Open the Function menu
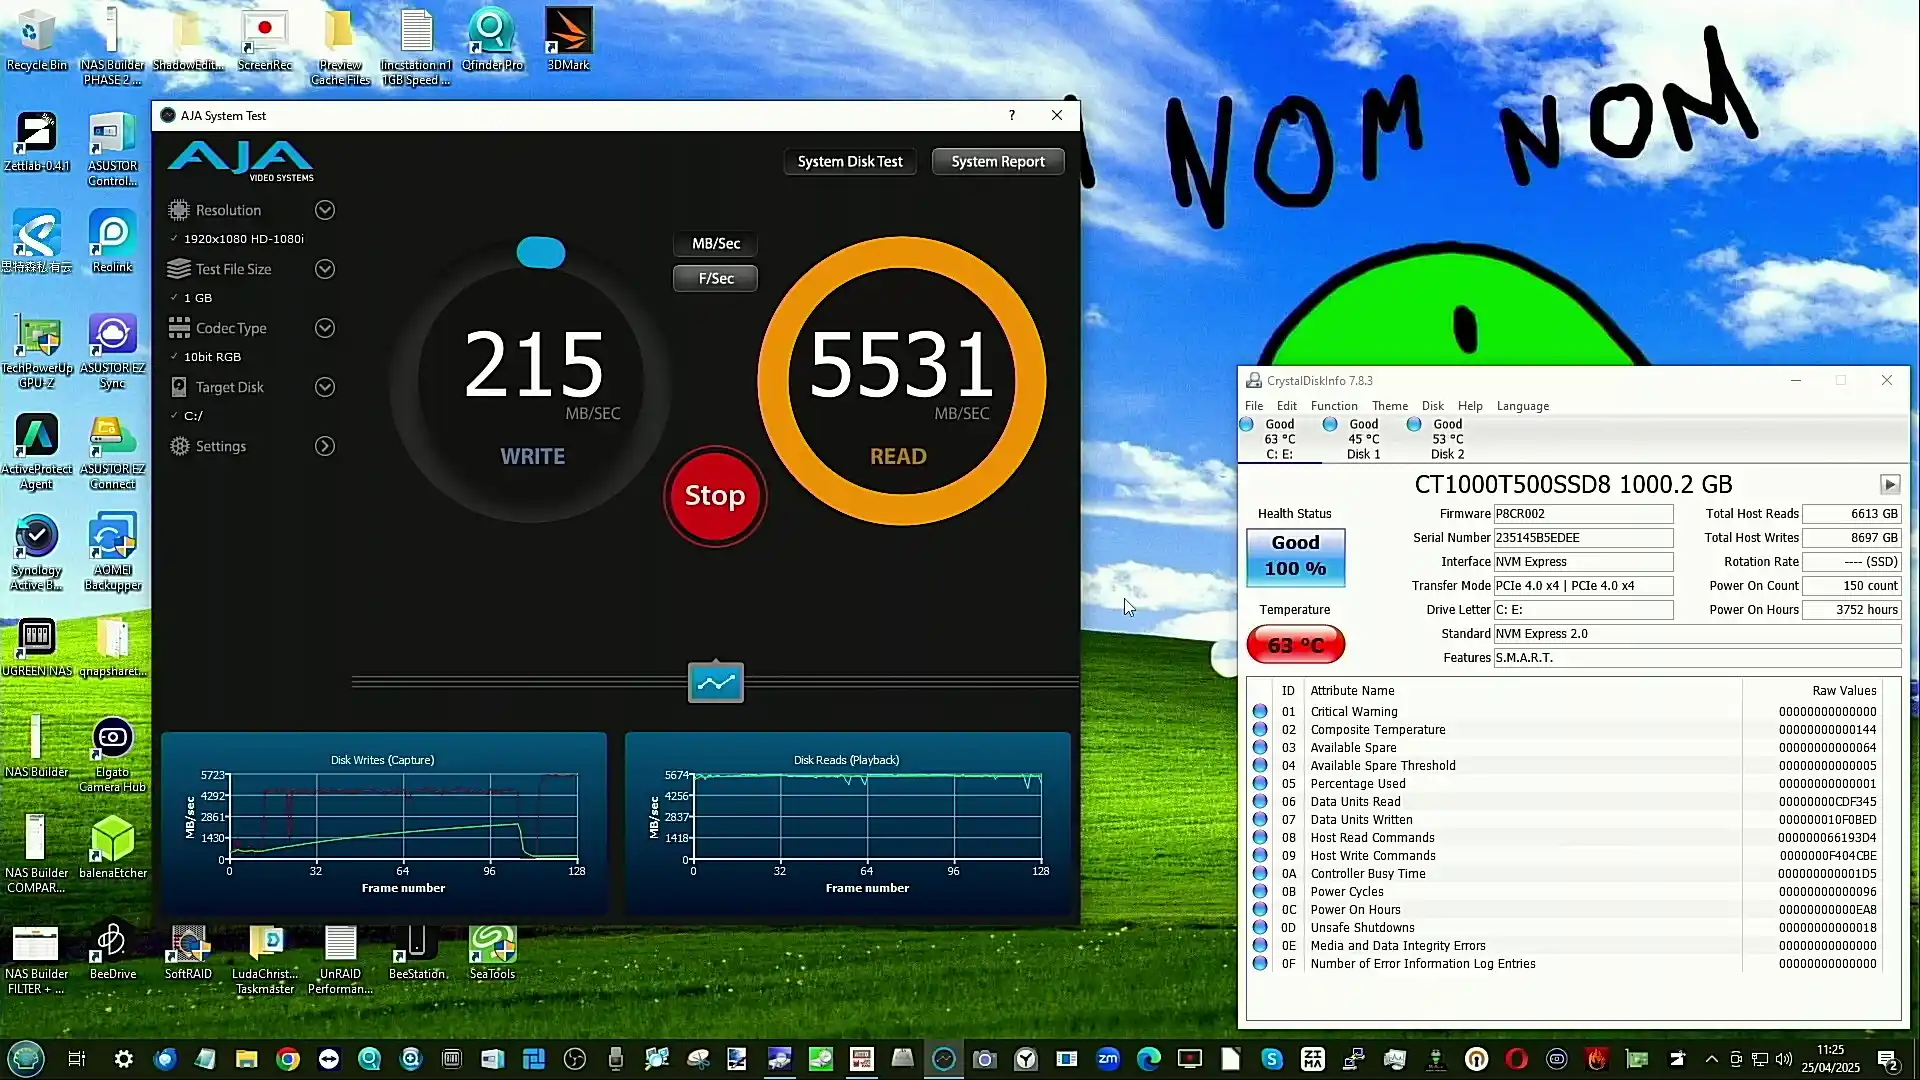Image resolution: width=1920 pixels, height=1080 pixels. tap(1334, 406)
